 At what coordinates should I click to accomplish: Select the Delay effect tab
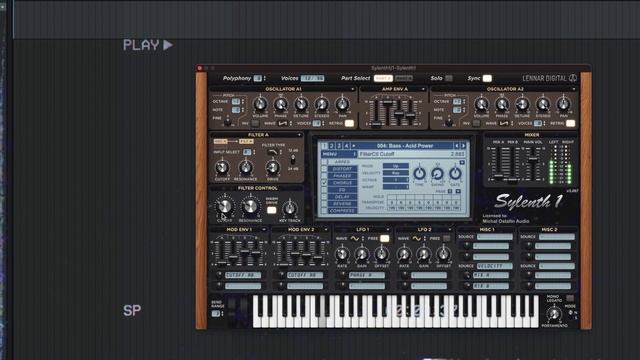coord(342,197)
